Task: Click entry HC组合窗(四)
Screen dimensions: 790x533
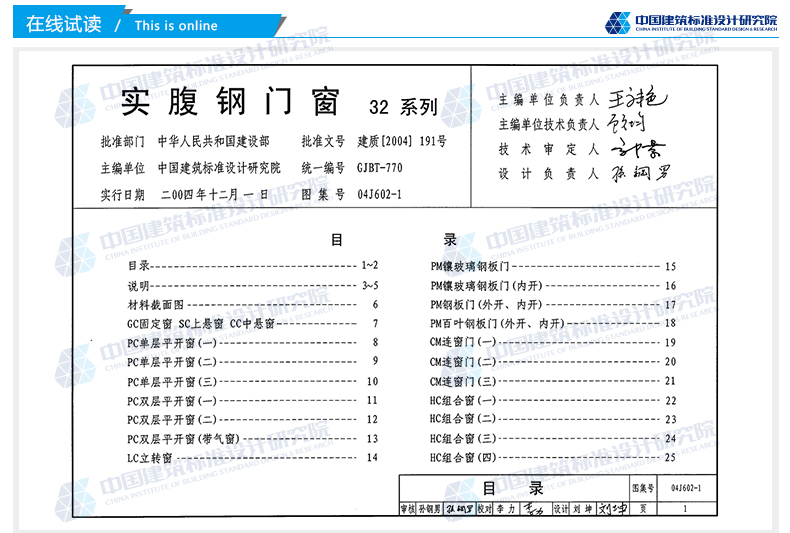Action: point(553,457)
